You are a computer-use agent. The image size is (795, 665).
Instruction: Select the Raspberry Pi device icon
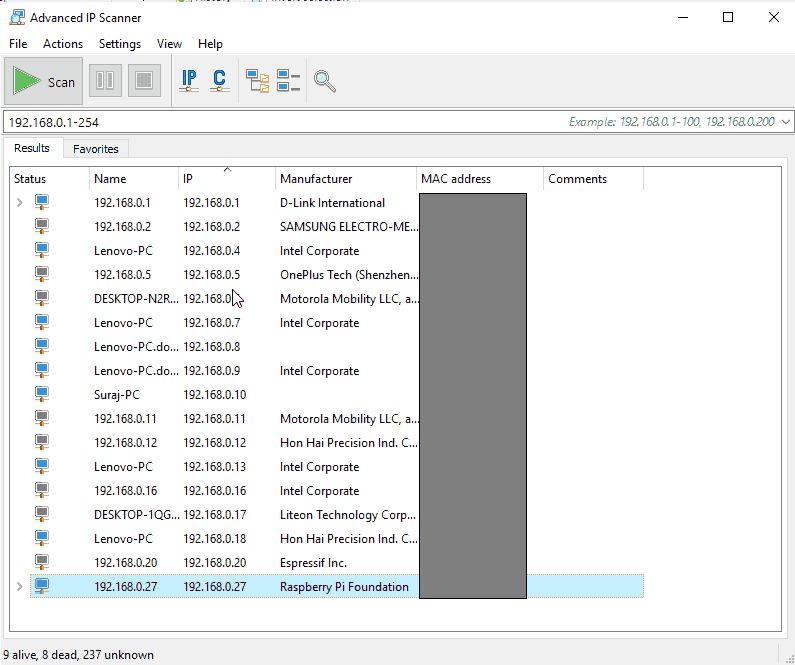pyautogui.click(x=42, y=587)
